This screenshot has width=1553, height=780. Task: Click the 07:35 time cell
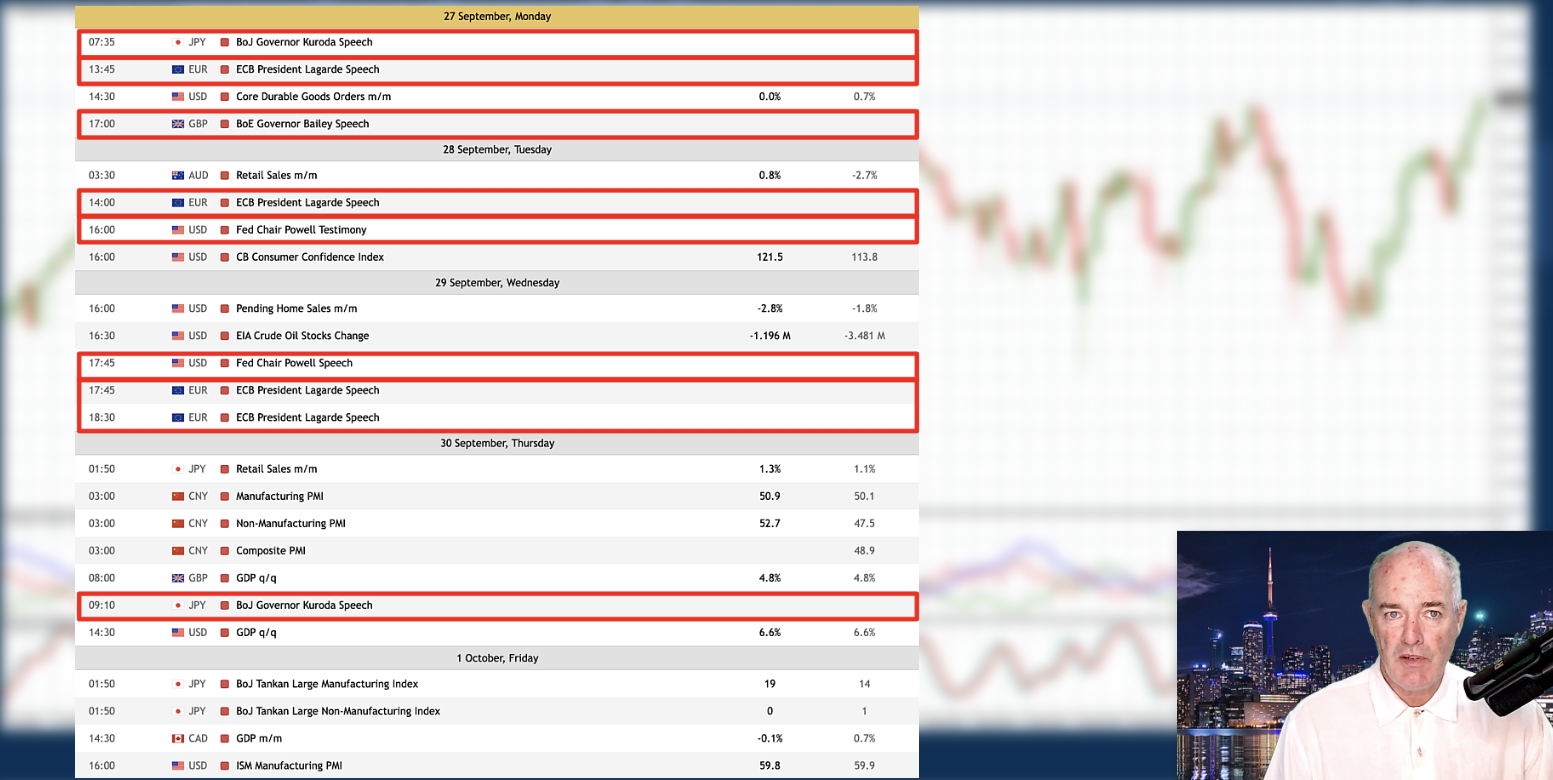pyautogui.click(x=101, y=43)
